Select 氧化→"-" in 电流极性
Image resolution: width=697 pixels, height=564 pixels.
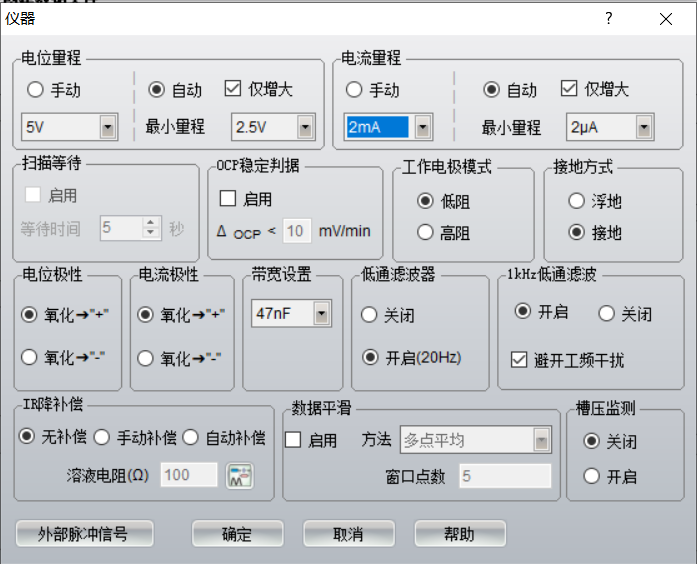click(145, 358)
